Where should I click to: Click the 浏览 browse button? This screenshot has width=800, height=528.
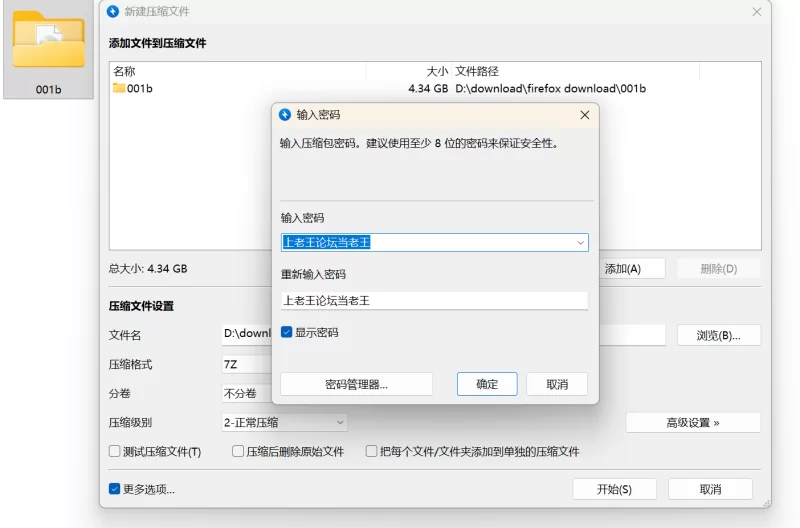click(x=718, y=335)
